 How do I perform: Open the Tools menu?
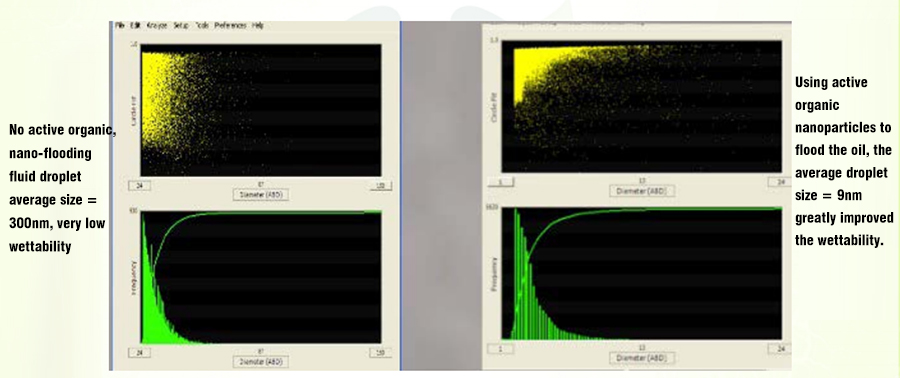201,26
